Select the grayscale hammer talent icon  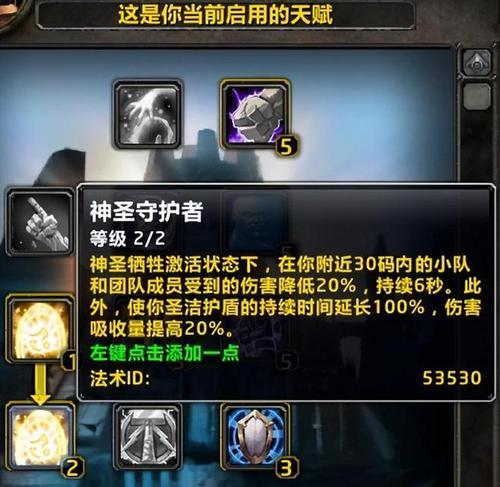[147, 437]
